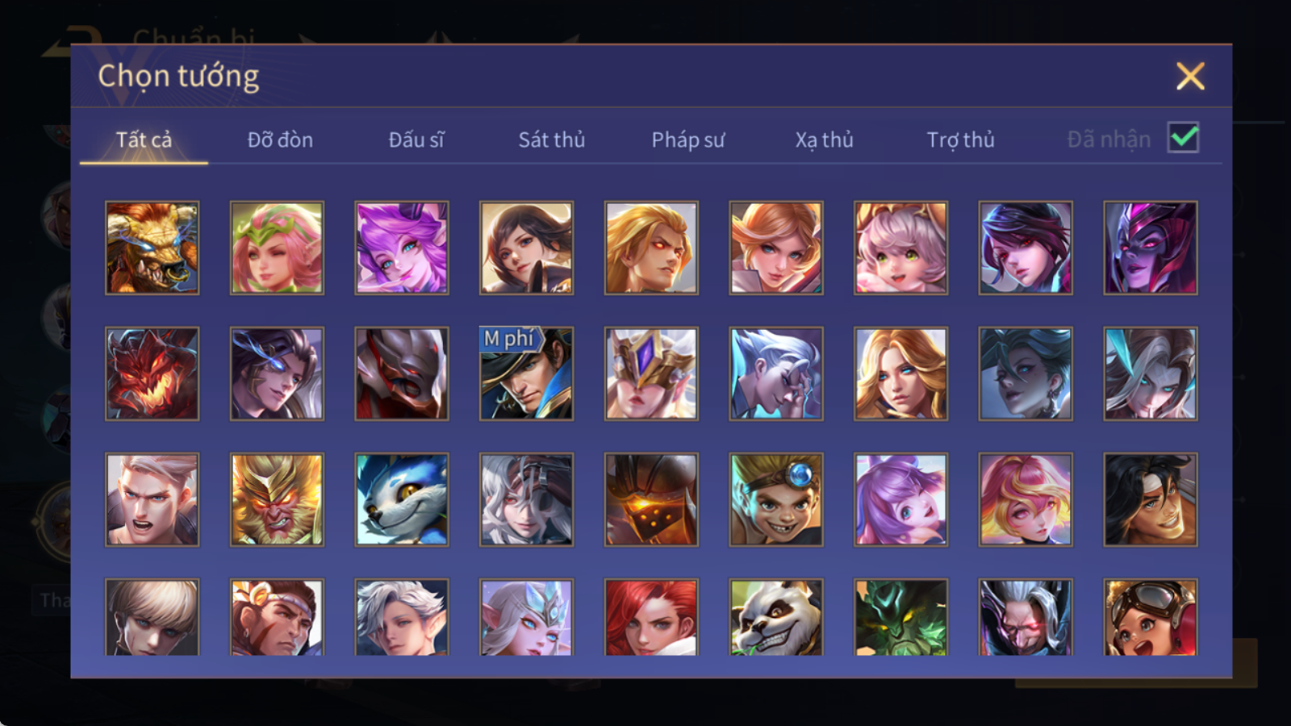Show the Xạ thủ hero category
1291x726 pixels.
coord(824,140)
